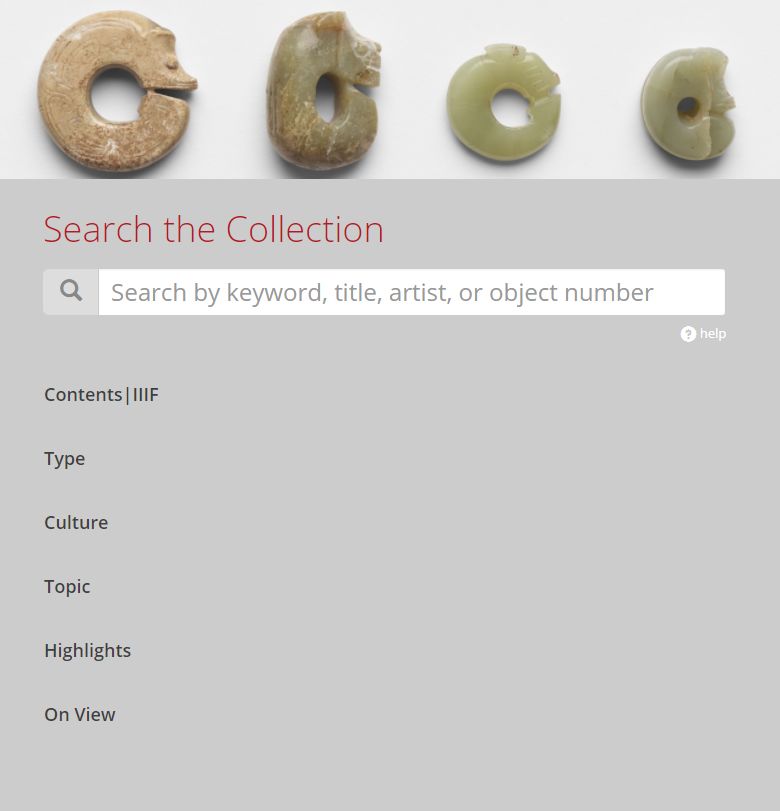This screenshot has height=811, width=780.
Task: Click the magnifying glass search icon
Action: point(71,291)
